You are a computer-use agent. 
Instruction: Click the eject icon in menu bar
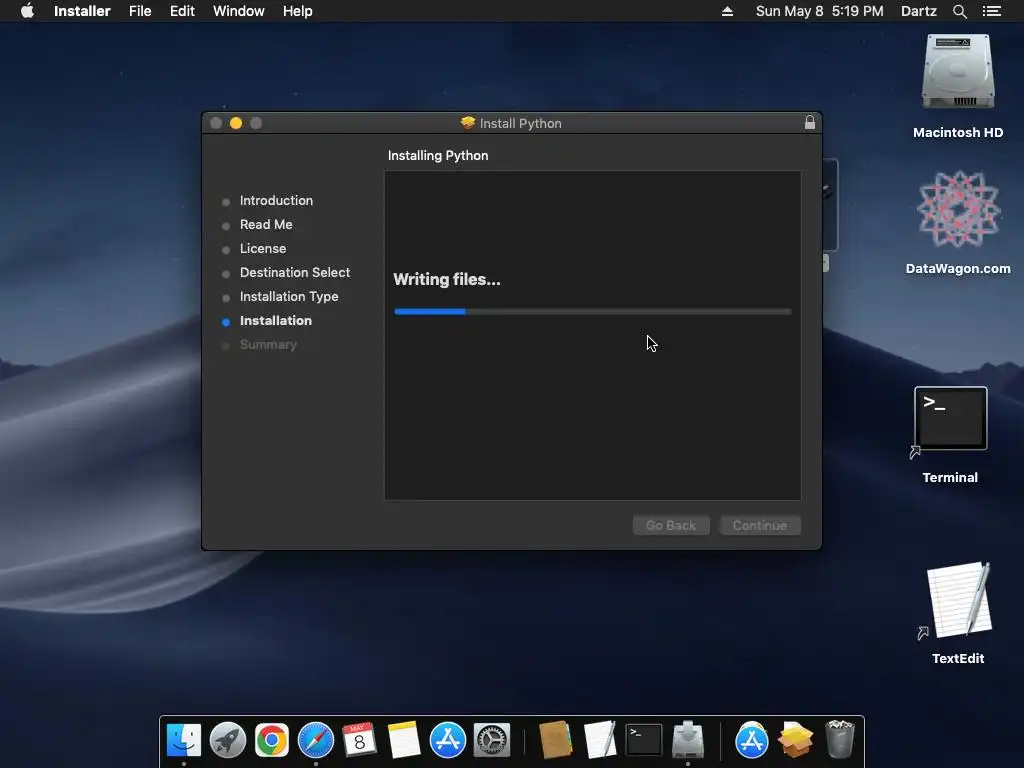point(727,11)
